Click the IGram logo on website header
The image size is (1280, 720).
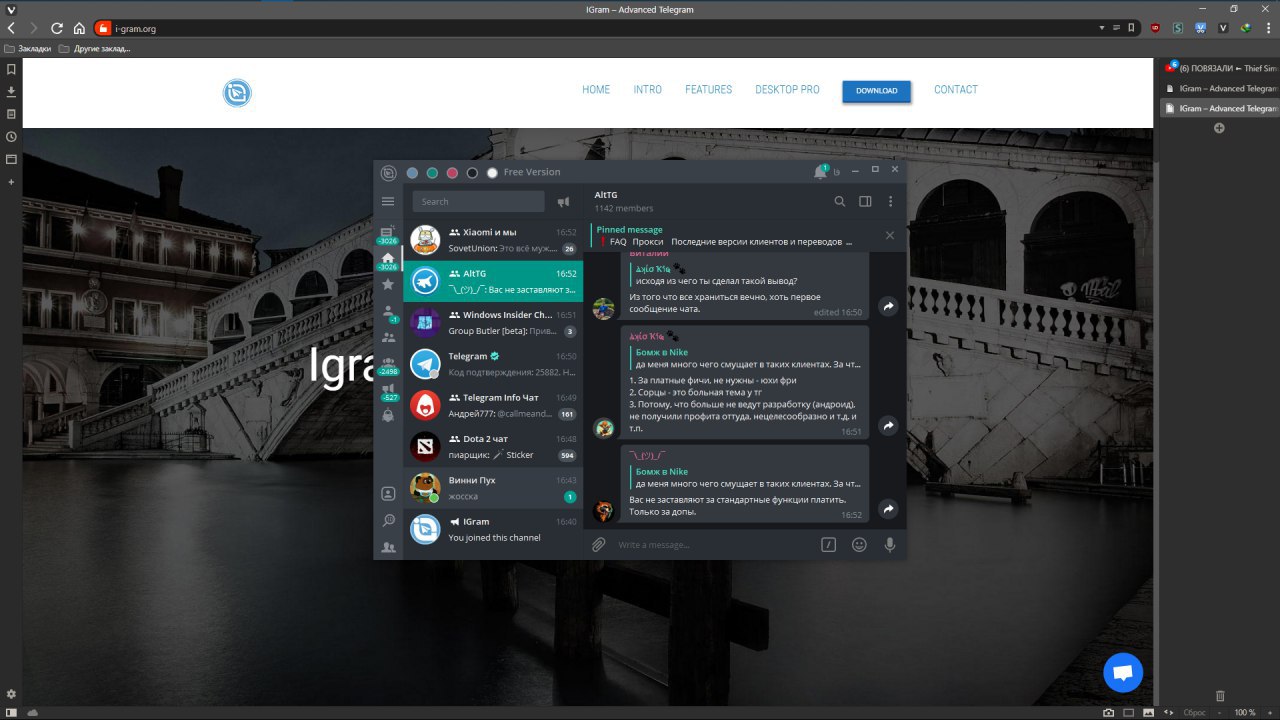point(237,94)
